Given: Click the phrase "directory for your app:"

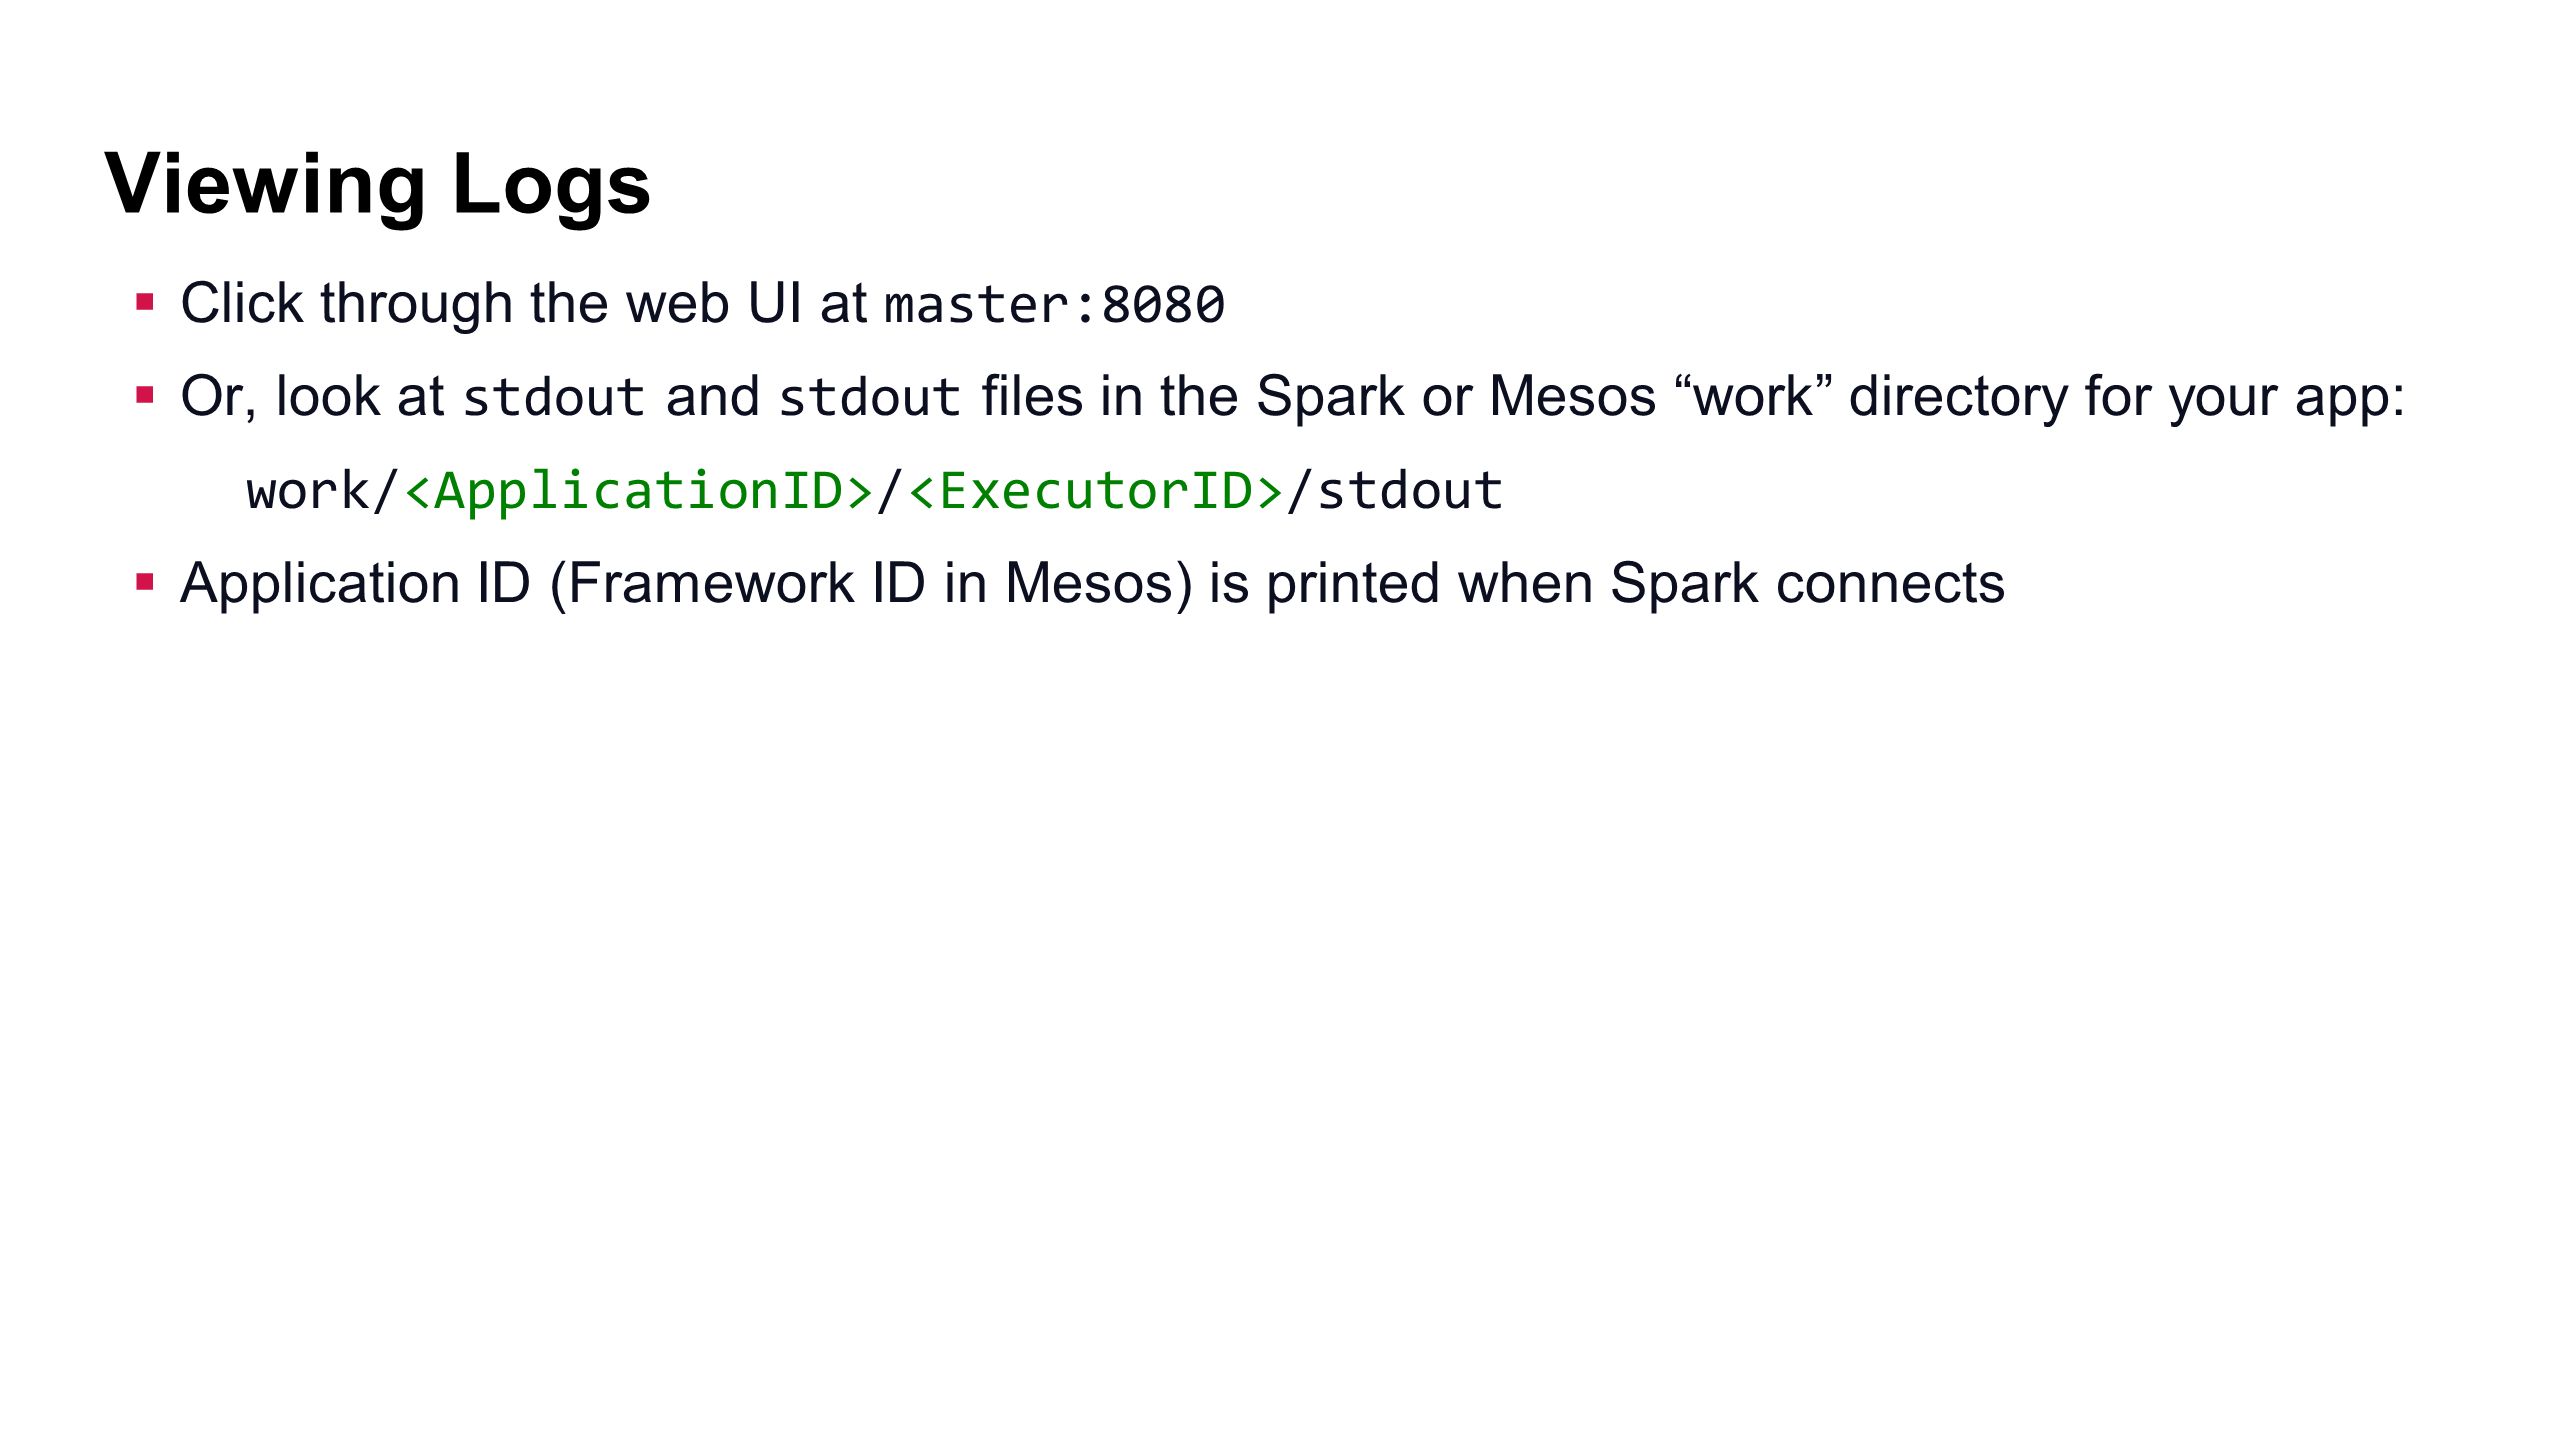Looking at the screenshot, I should (x=2127, y=396).
